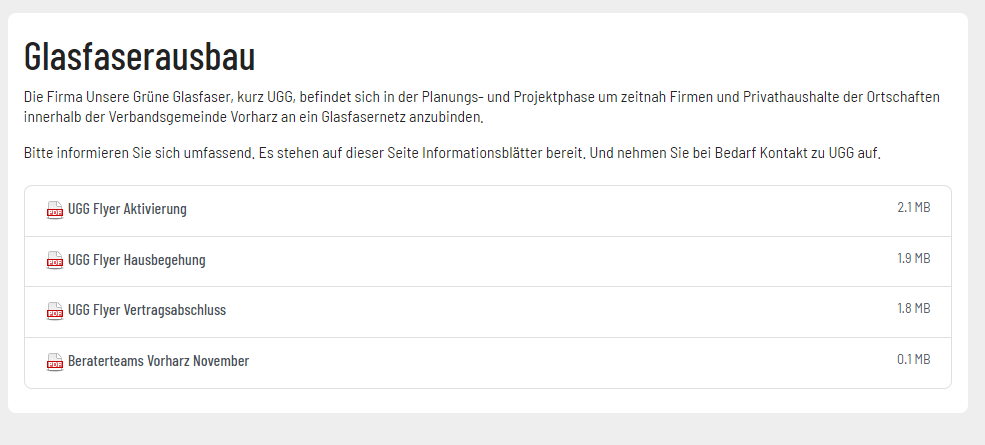
Task: Click the PDF icon beside UGG Flyer Vertragsabschluss
Action: 55,311
